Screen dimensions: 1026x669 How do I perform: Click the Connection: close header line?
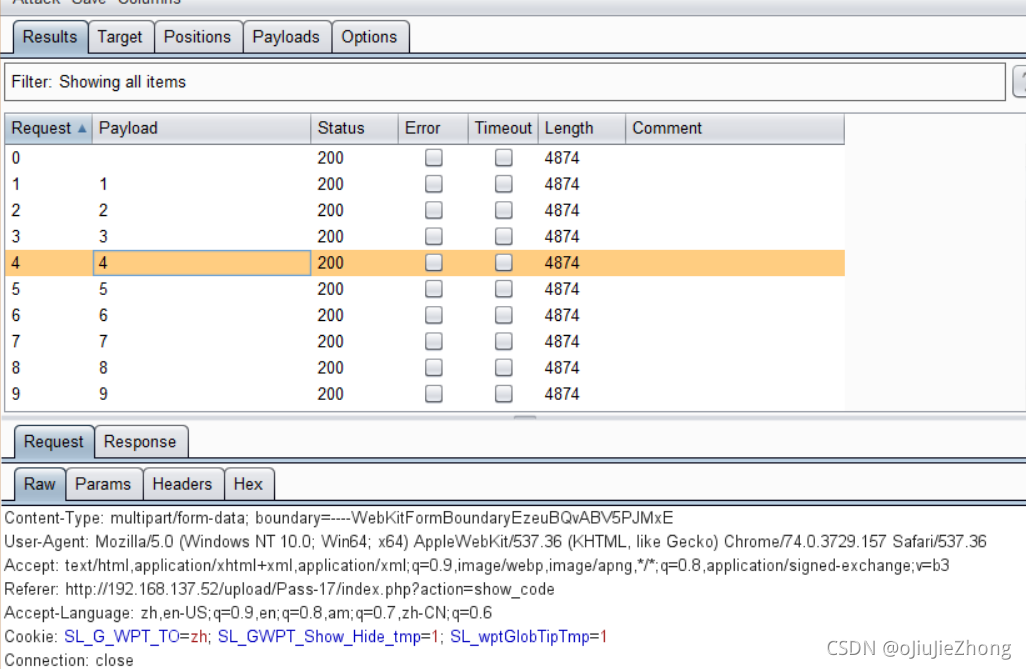(x=69, y=660)
